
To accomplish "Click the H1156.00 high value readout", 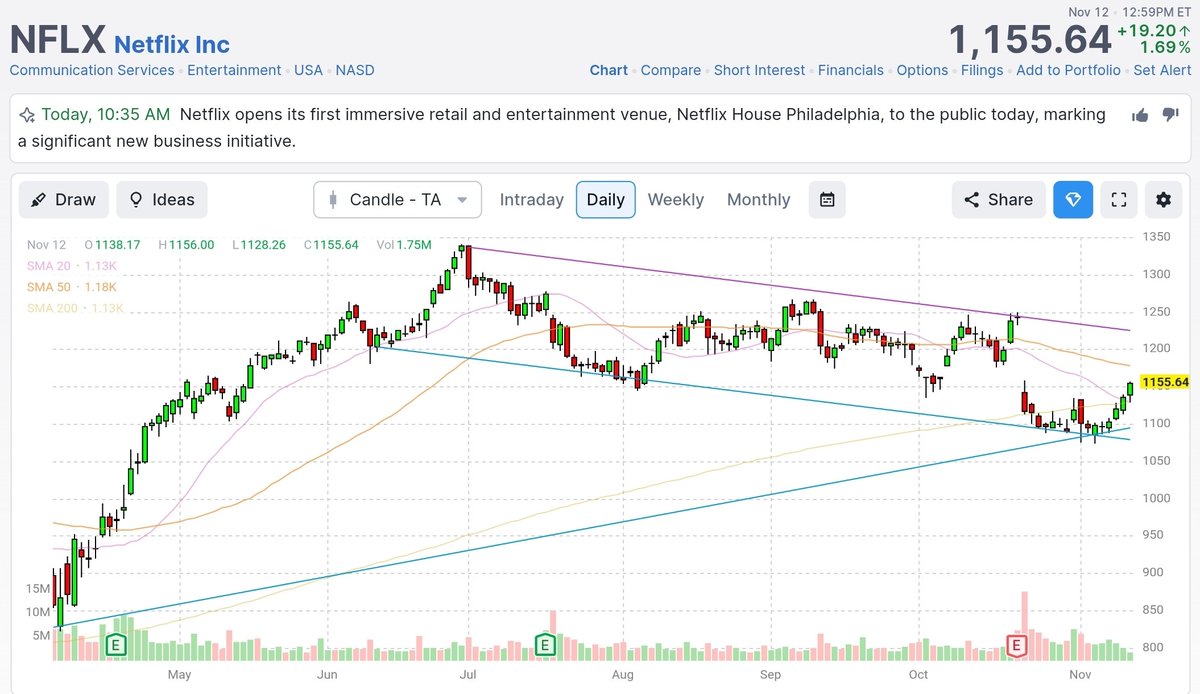I will (x=185, y=244).
